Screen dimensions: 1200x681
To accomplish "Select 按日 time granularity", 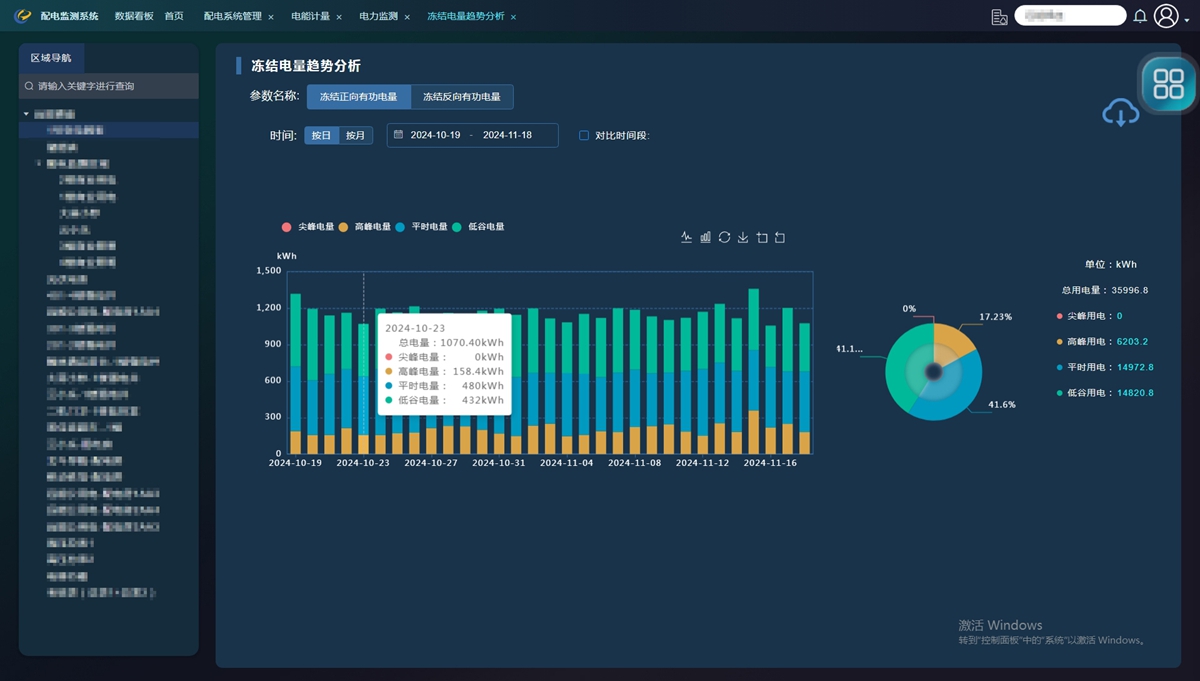I will [x=321, y=135].
